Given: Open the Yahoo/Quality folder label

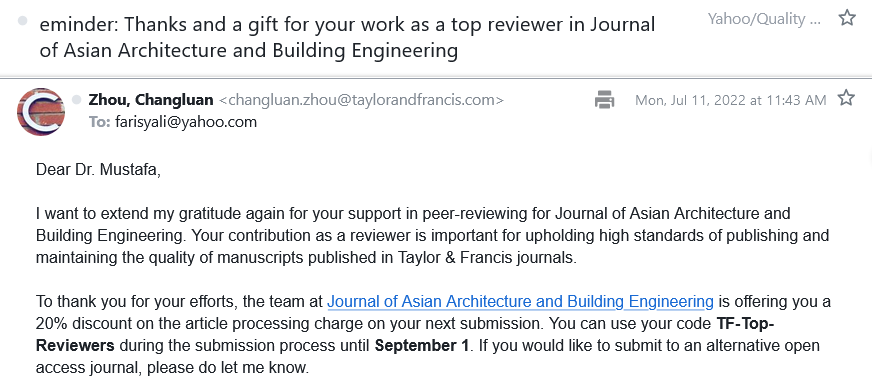Looking at the screenshot, I should coord(764,19).
